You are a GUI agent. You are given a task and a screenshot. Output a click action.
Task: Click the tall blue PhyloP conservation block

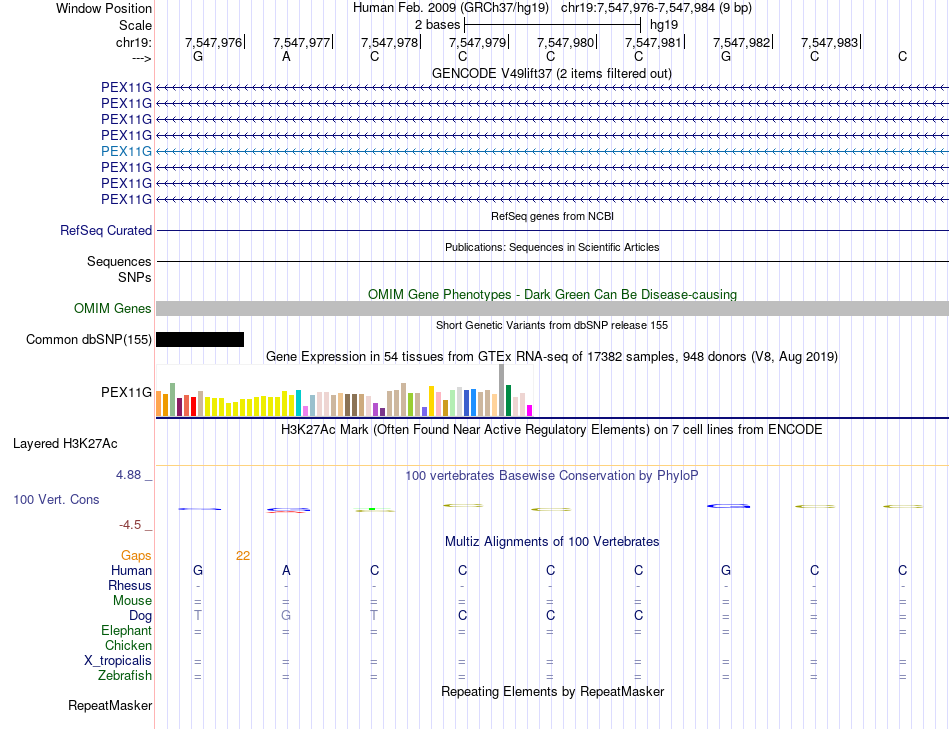coord(729,505)
